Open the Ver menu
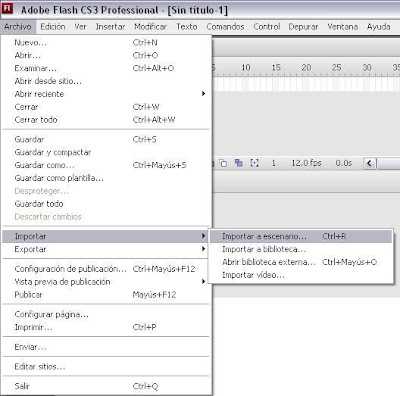This screenshot has width=400, height=396. point(80,26)
